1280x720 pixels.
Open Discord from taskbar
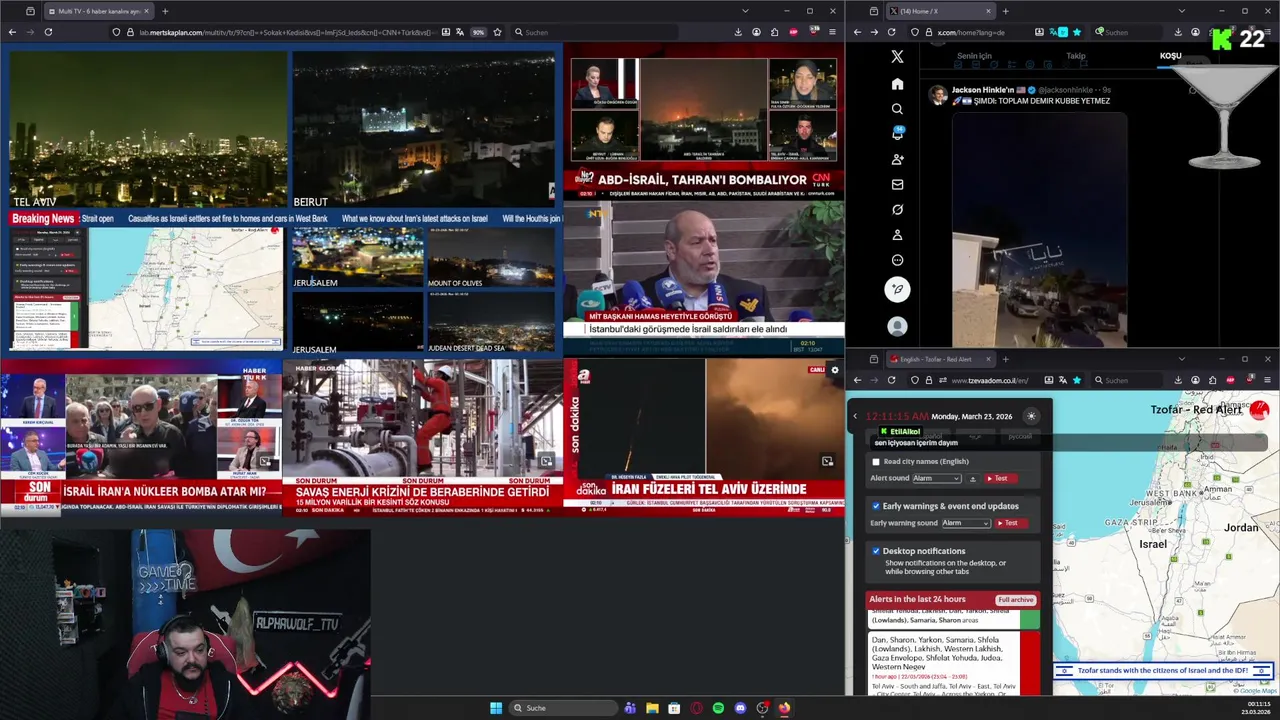coord(740,708)
